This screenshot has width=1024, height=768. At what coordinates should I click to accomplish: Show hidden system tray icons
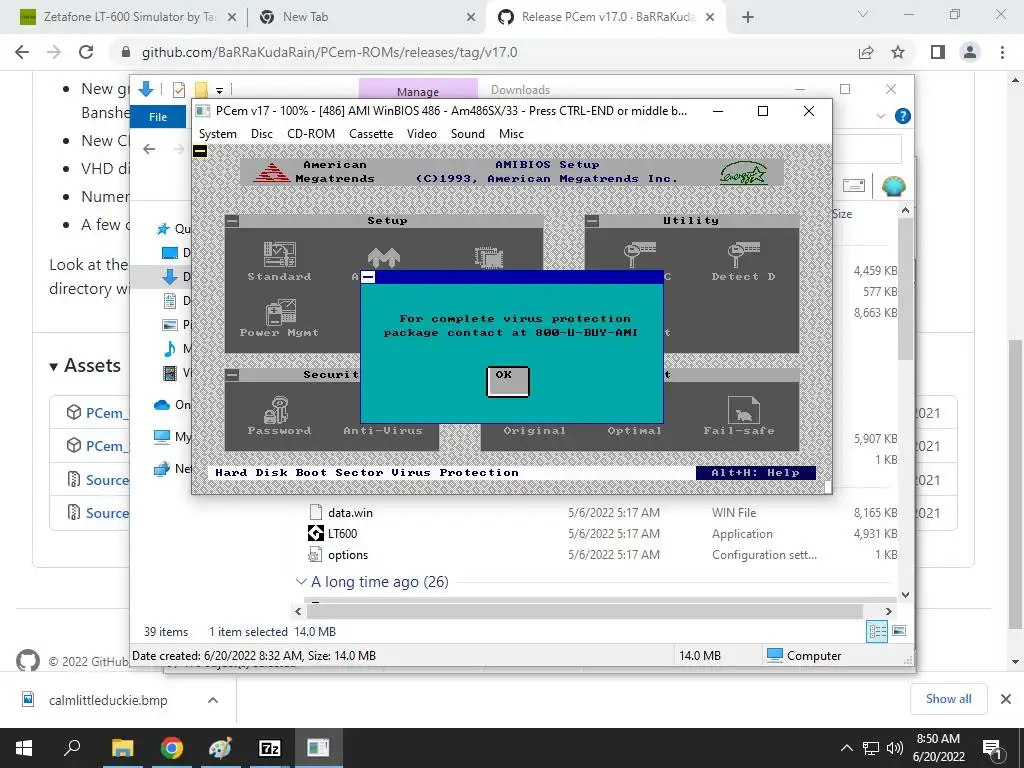pos(846,748)
